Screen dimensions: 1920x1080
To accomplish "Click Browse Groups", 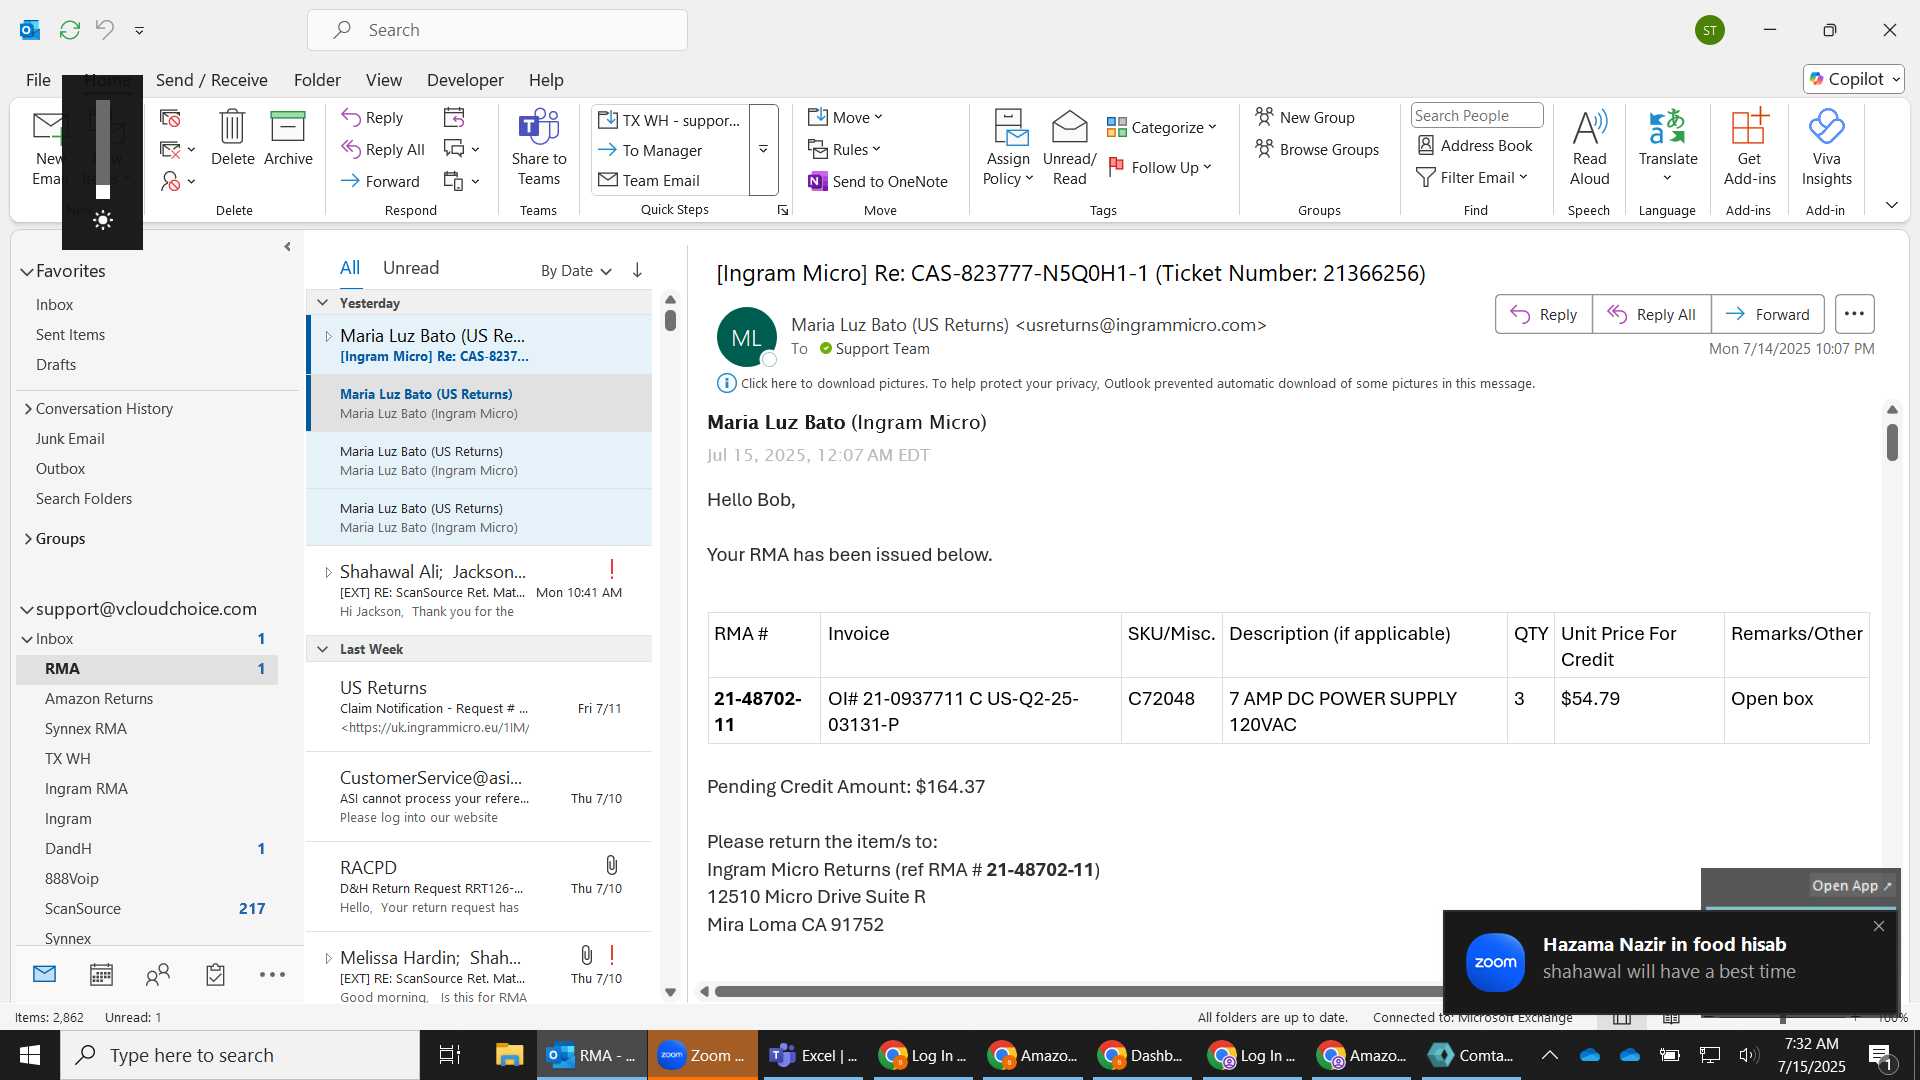I will (1316, 149).
